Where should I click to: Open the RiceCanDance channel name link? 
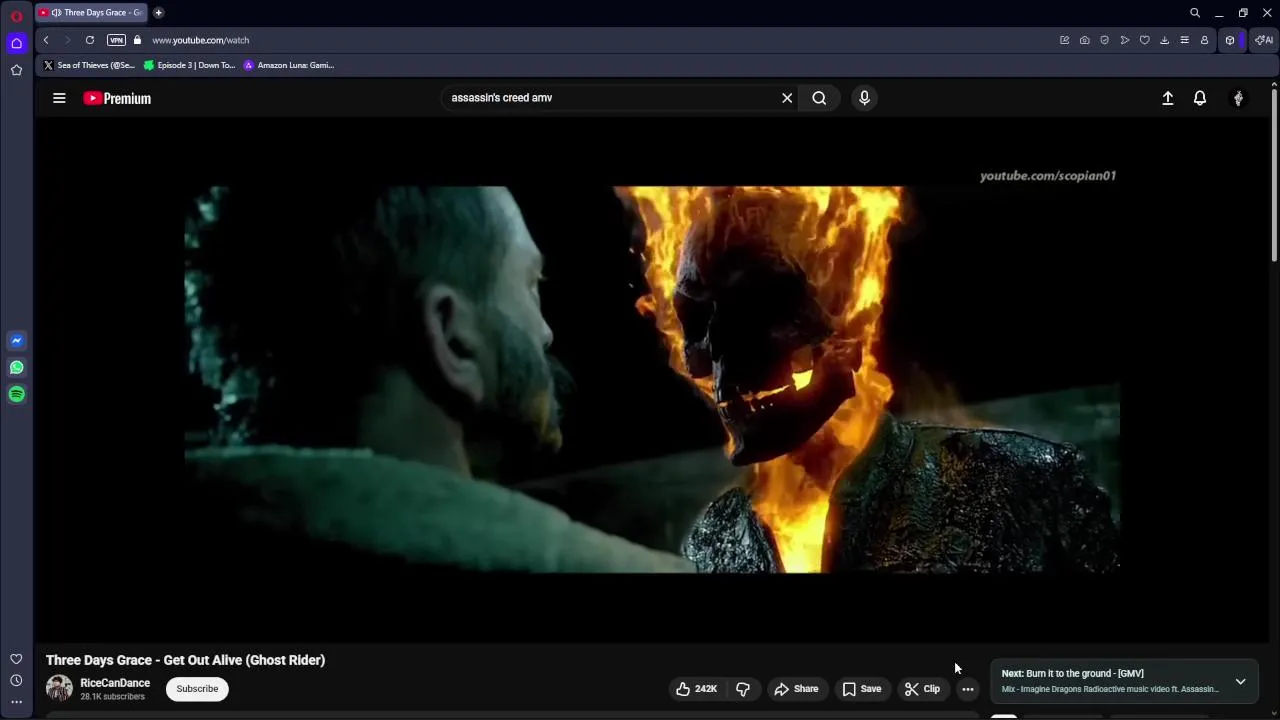click(x=115, y=683)
